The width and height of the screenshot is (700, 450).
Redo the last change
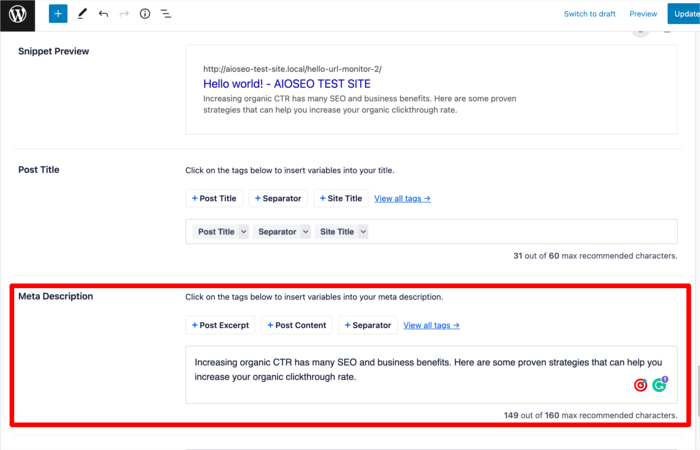pyautogui.click(x=124, y=14)
